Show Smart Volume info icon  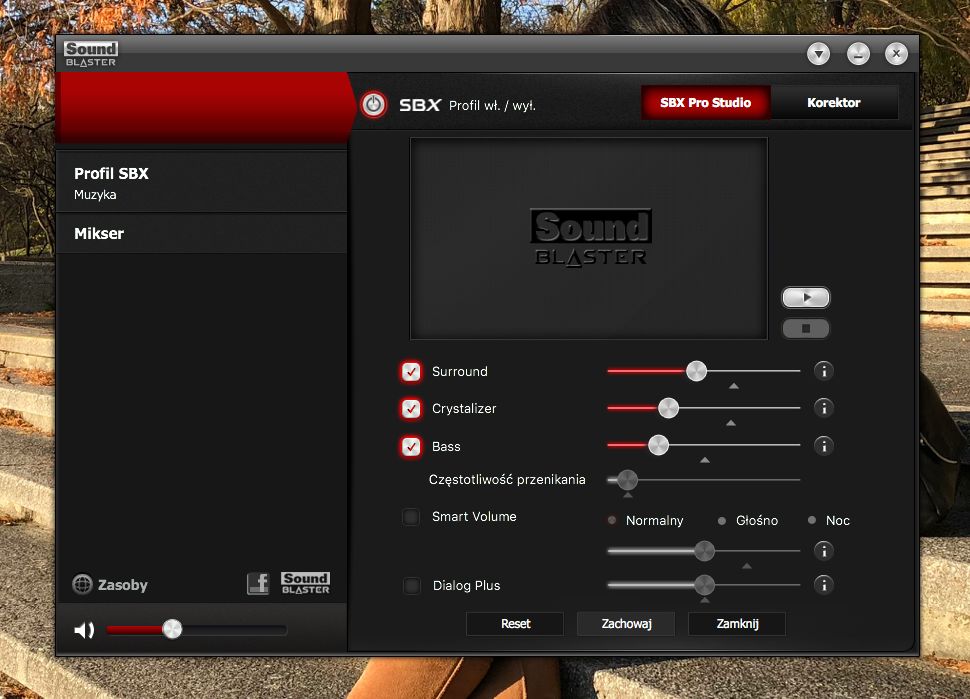(823, 551)
